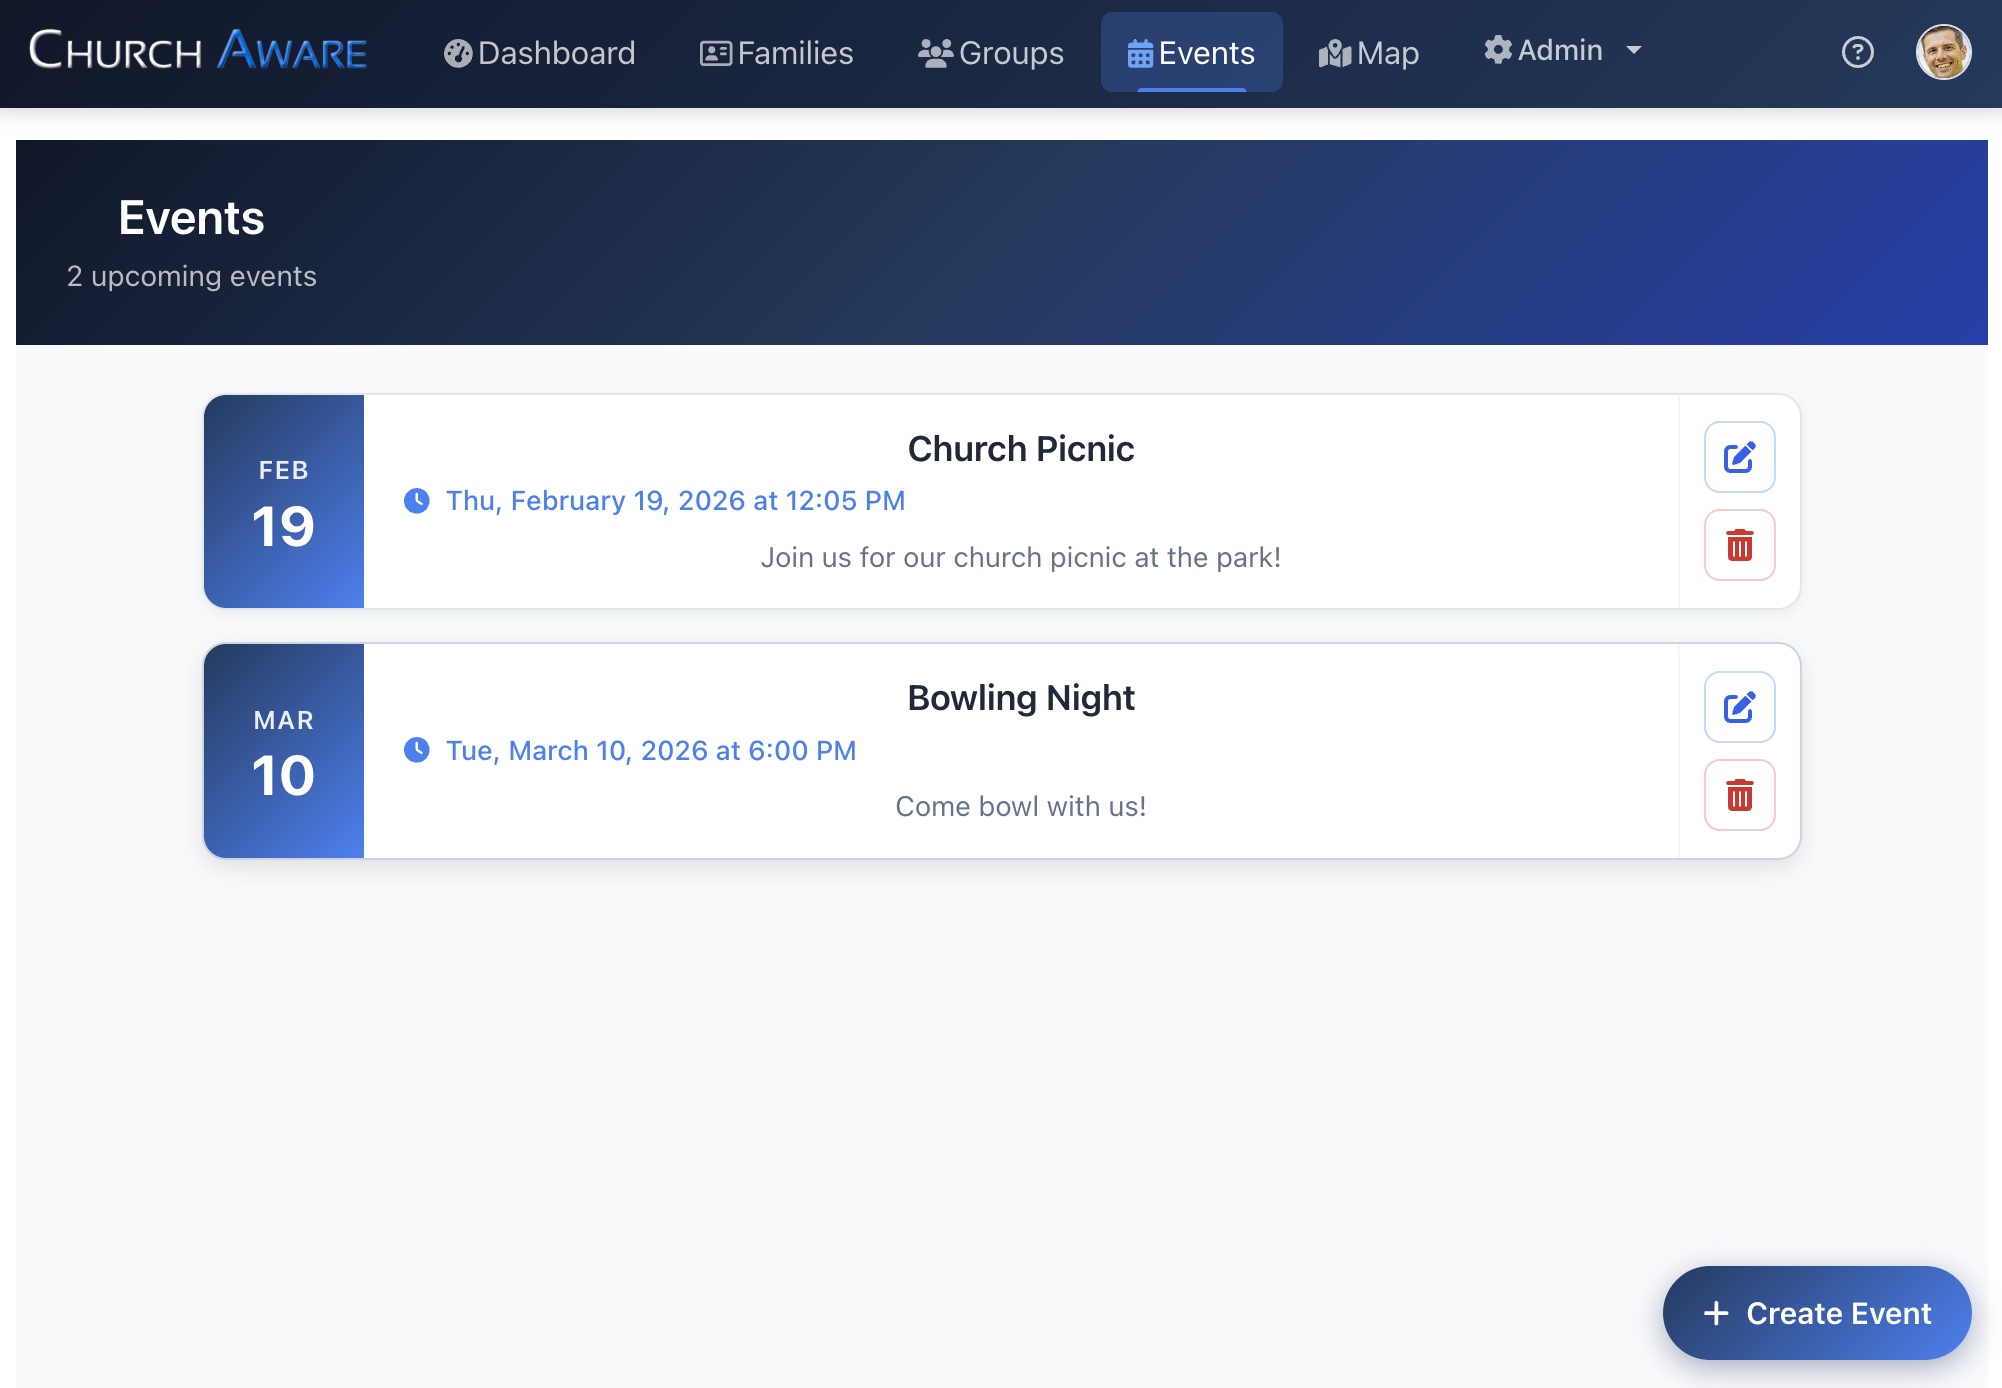This screenshot has height=1388, width=2002.
Task: Edit the Bowling Night event
Action: (1739, 707)
